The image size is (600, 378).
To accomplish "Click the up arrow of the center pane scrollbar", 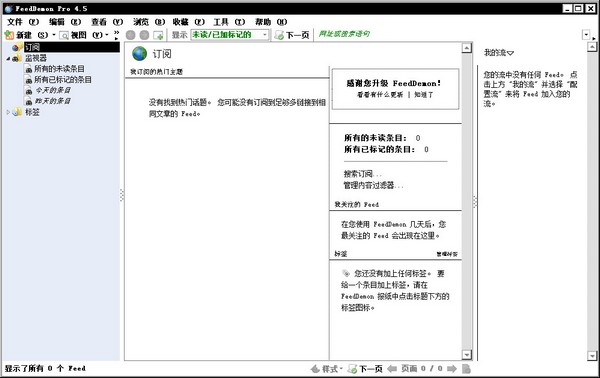I will [466, 48].
